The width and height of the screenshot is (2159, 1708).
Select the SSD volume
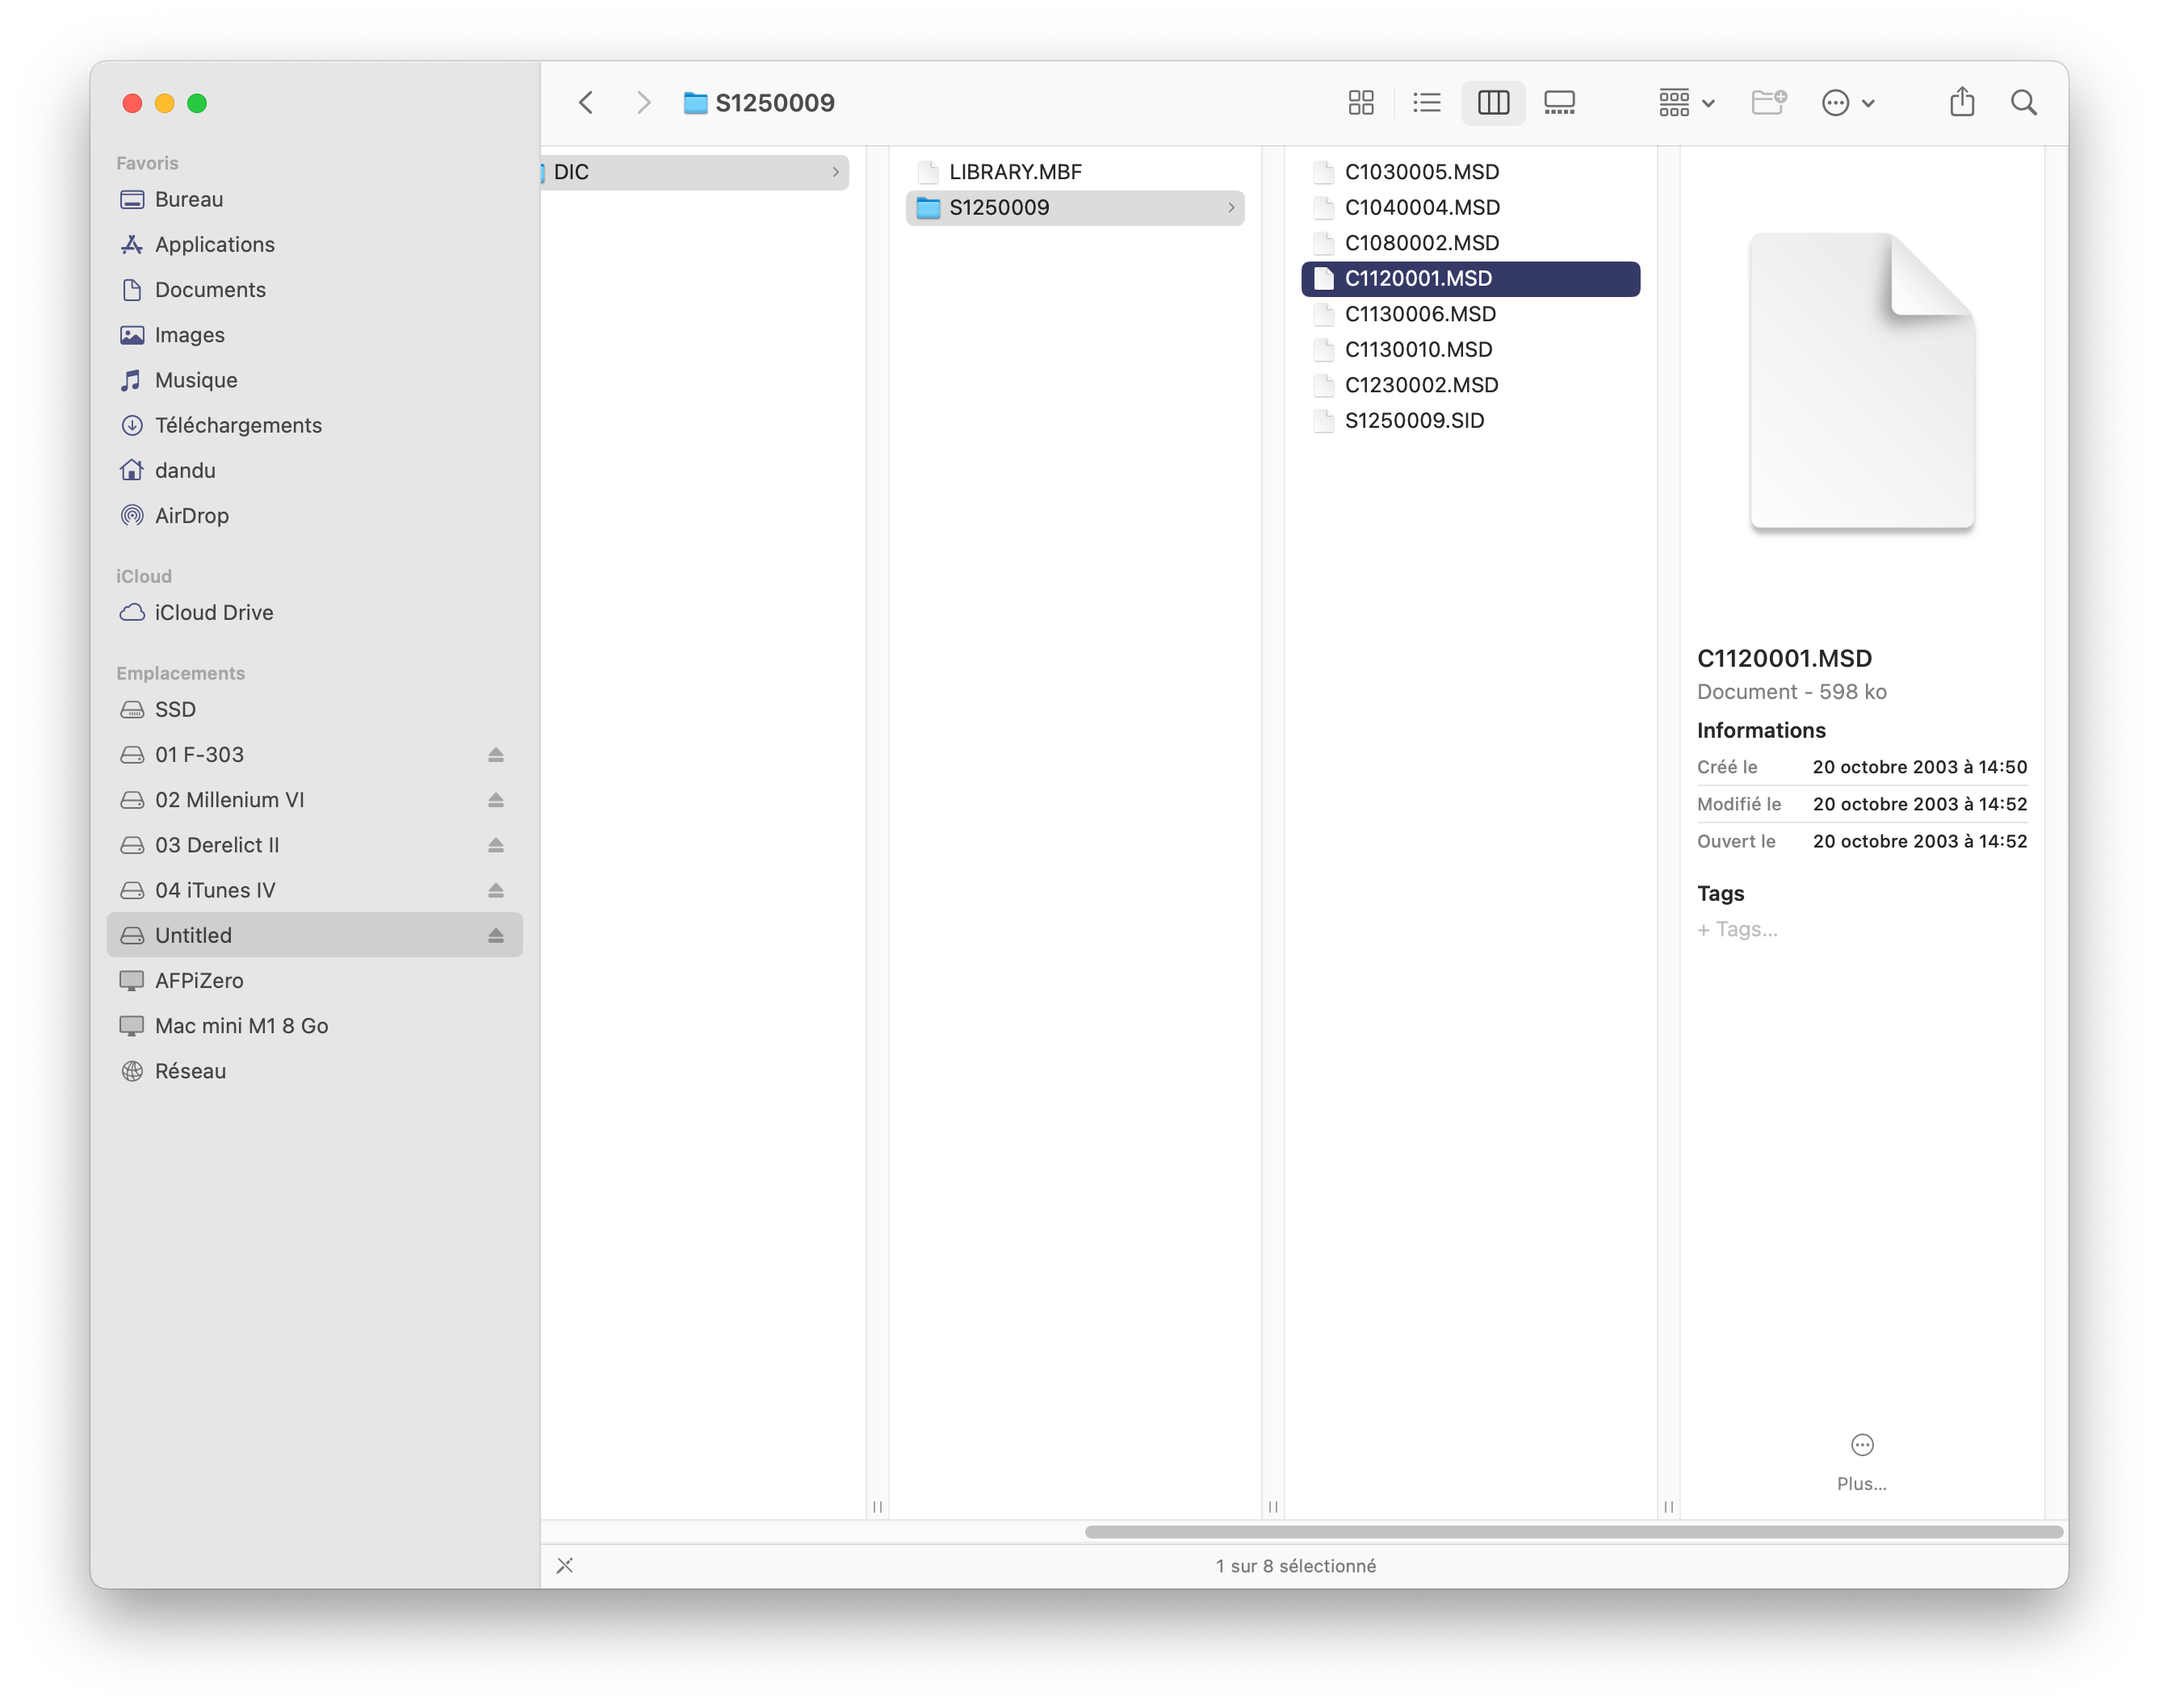pos(314,709)
